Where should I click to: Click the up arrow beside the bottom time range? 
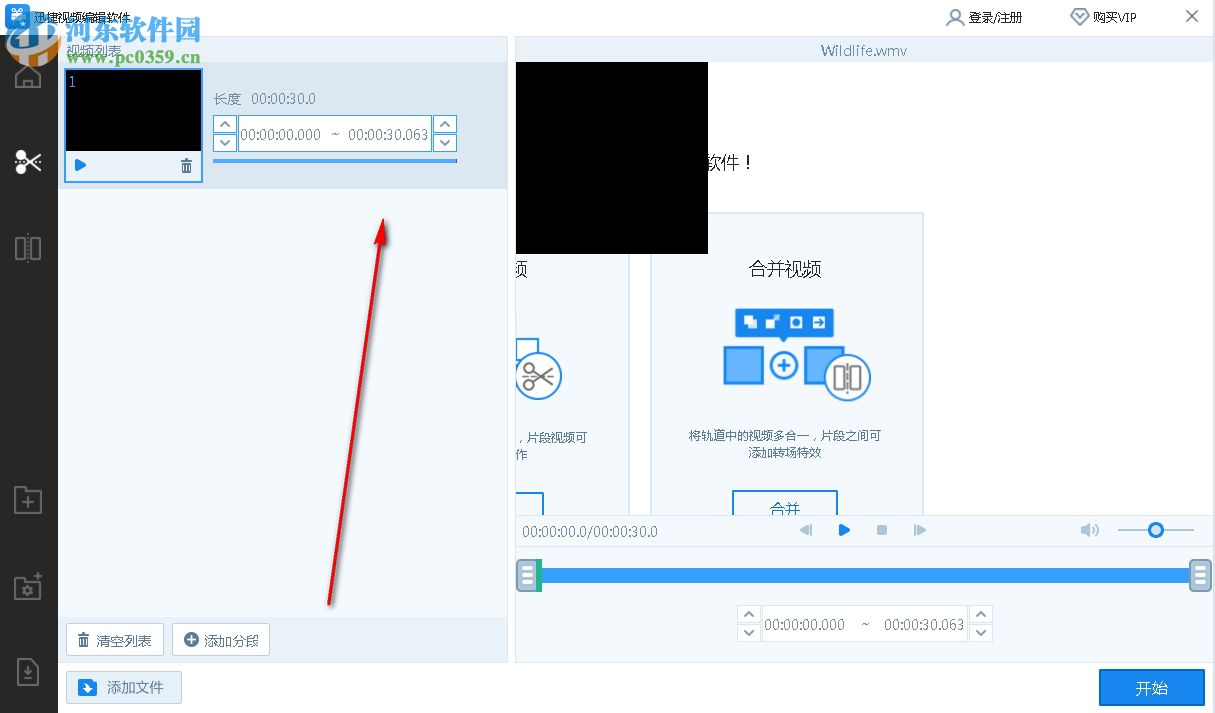(x=749, y=613)
